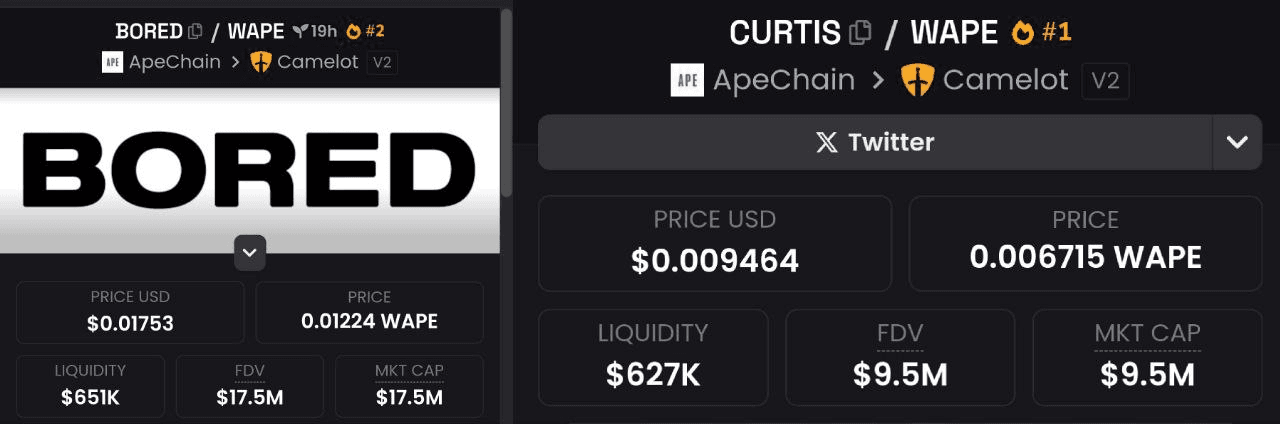
Task: Click the 19h pair age sprout icon
Action: [300, 31]
